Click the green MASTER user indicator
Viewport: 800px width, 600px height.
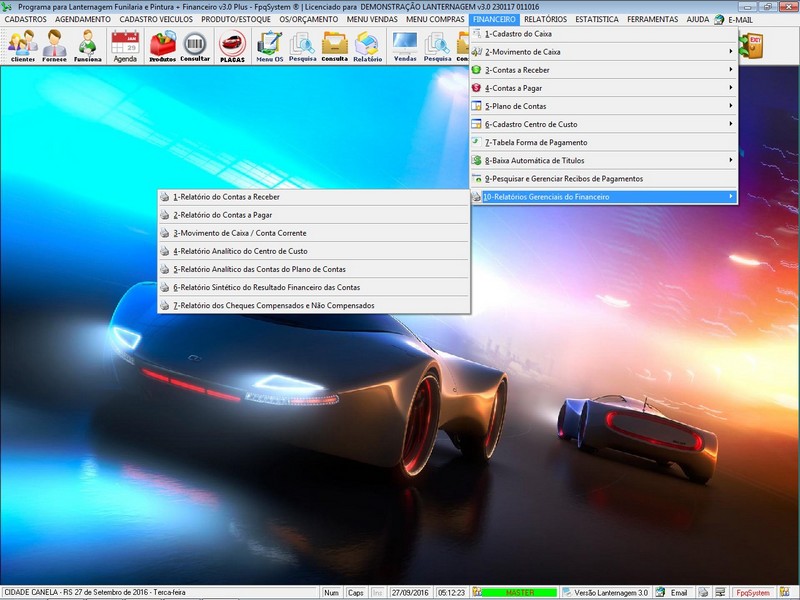coord(518,593)
